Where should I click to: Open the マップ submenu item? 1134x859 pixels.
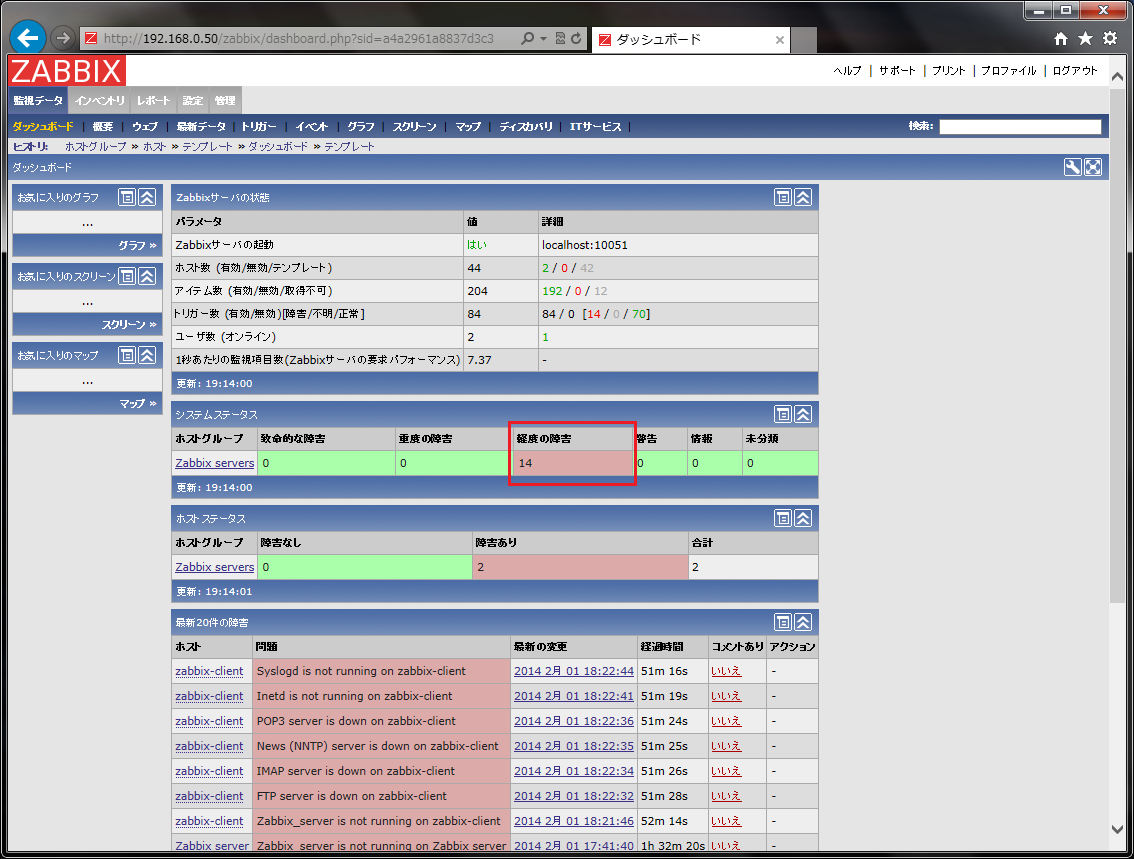pyautogui.click(x=468, y=127)
